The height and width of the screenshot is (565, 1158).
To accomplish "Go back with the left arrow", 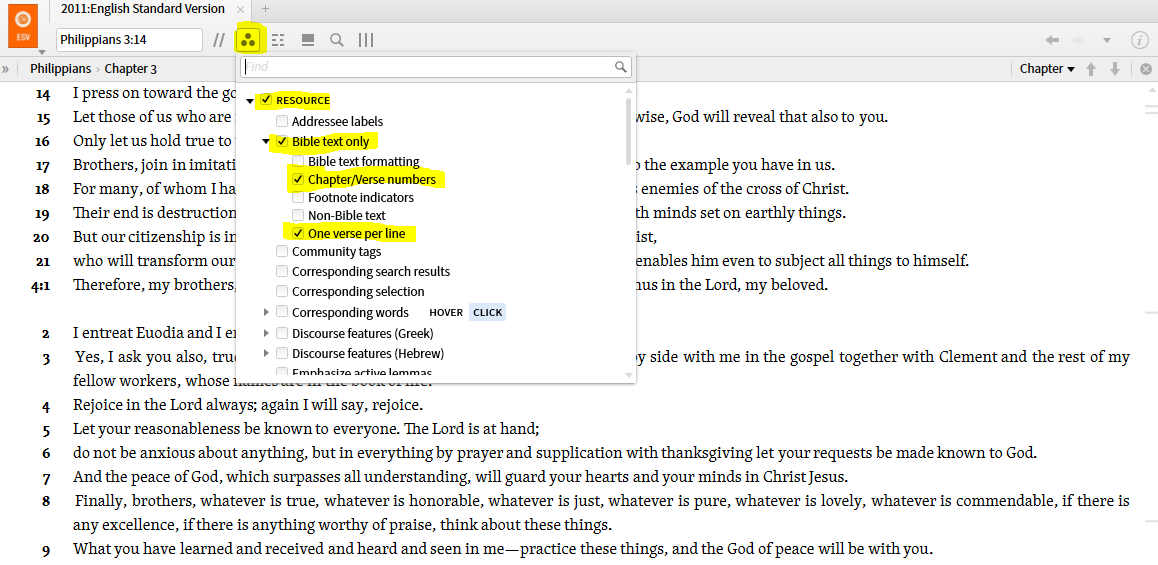I will pyautogui.click(x=1052, y=40).
